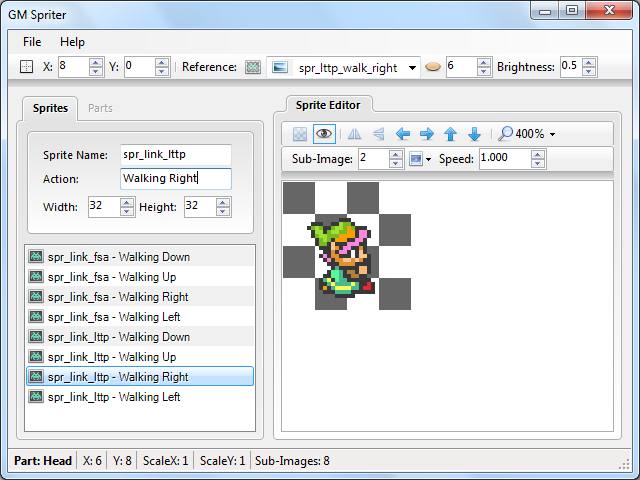Increase Speed with up spinner
Image resolution: width=640 pixels, height=480 pixels.
click(538, 155)
